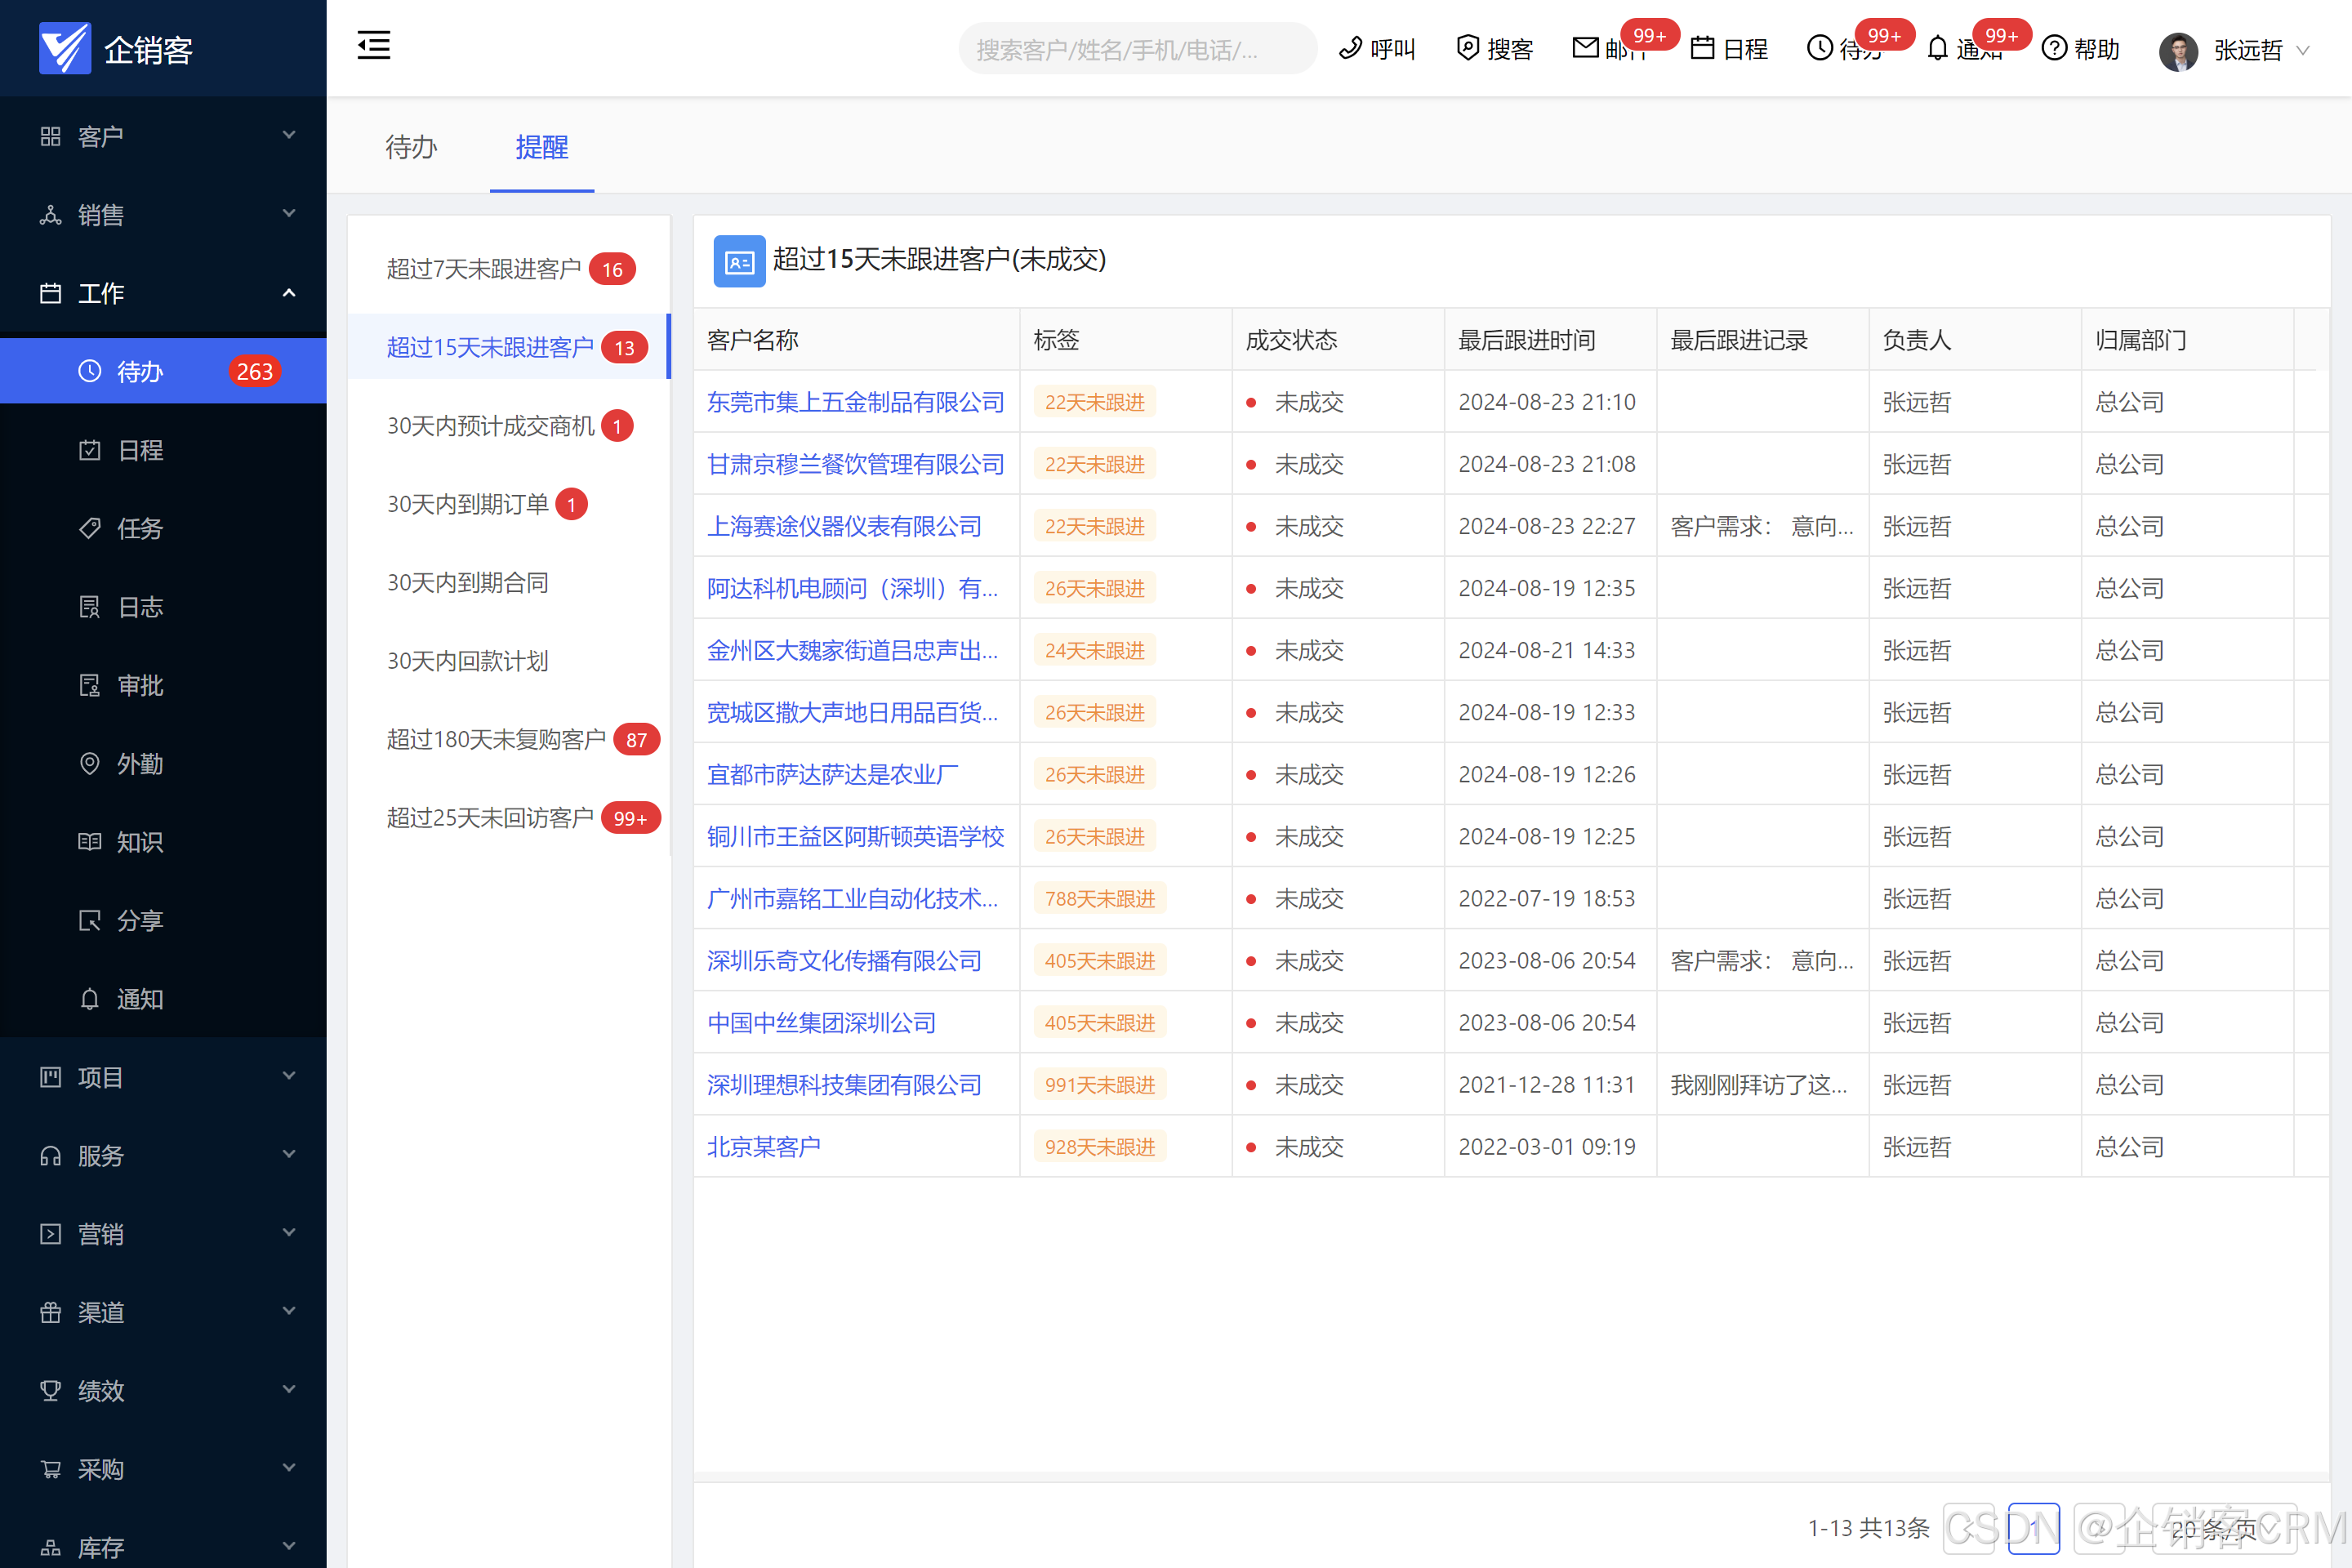The width and height of the screenshot is (2352, 1568).
Task: Switch to the 待办 tab
Action: point(411,148)
